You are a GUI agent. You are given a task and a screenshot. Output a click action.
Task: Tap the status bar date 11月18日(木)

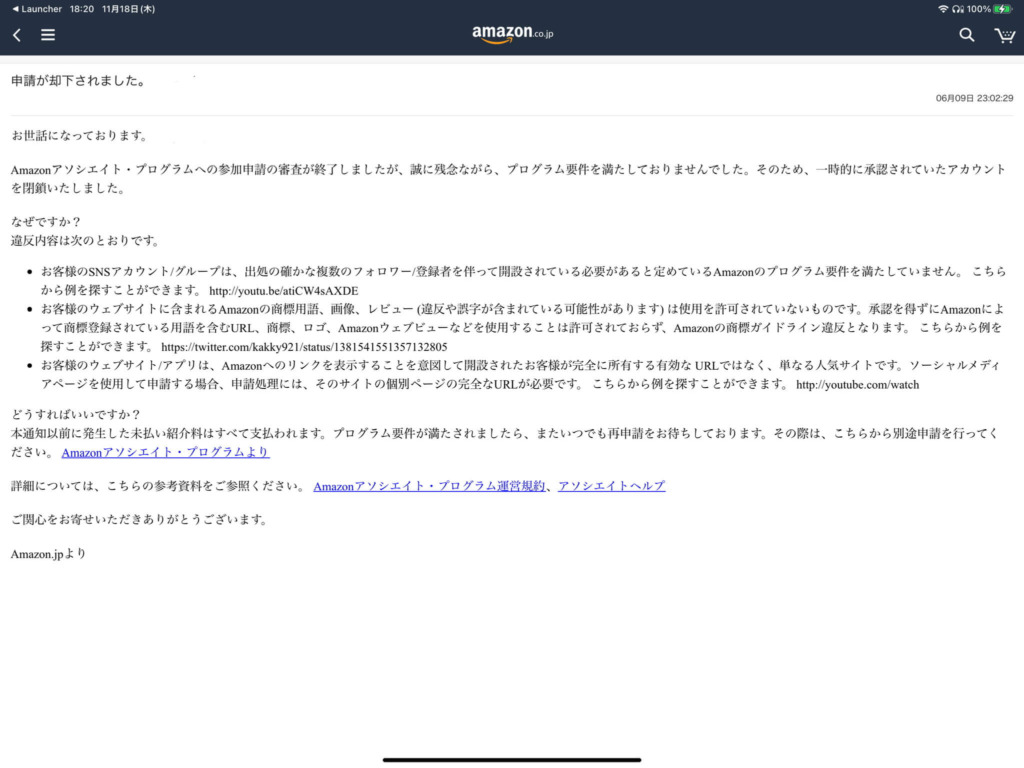coord(129,9)
